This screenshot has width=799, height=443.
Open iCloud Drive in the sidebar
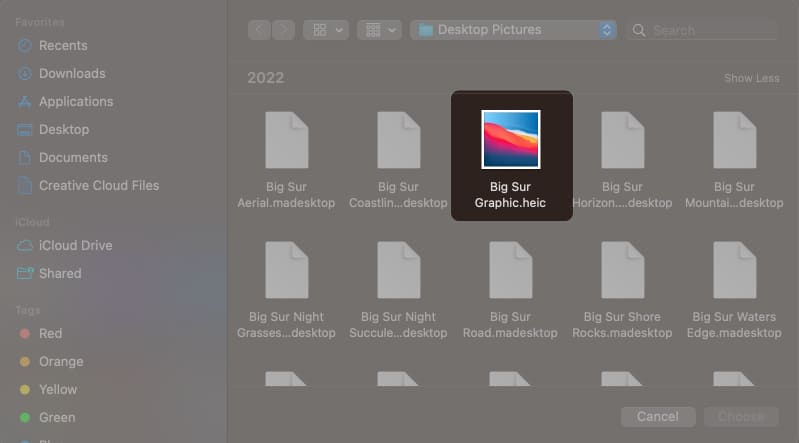click(75, 246)
